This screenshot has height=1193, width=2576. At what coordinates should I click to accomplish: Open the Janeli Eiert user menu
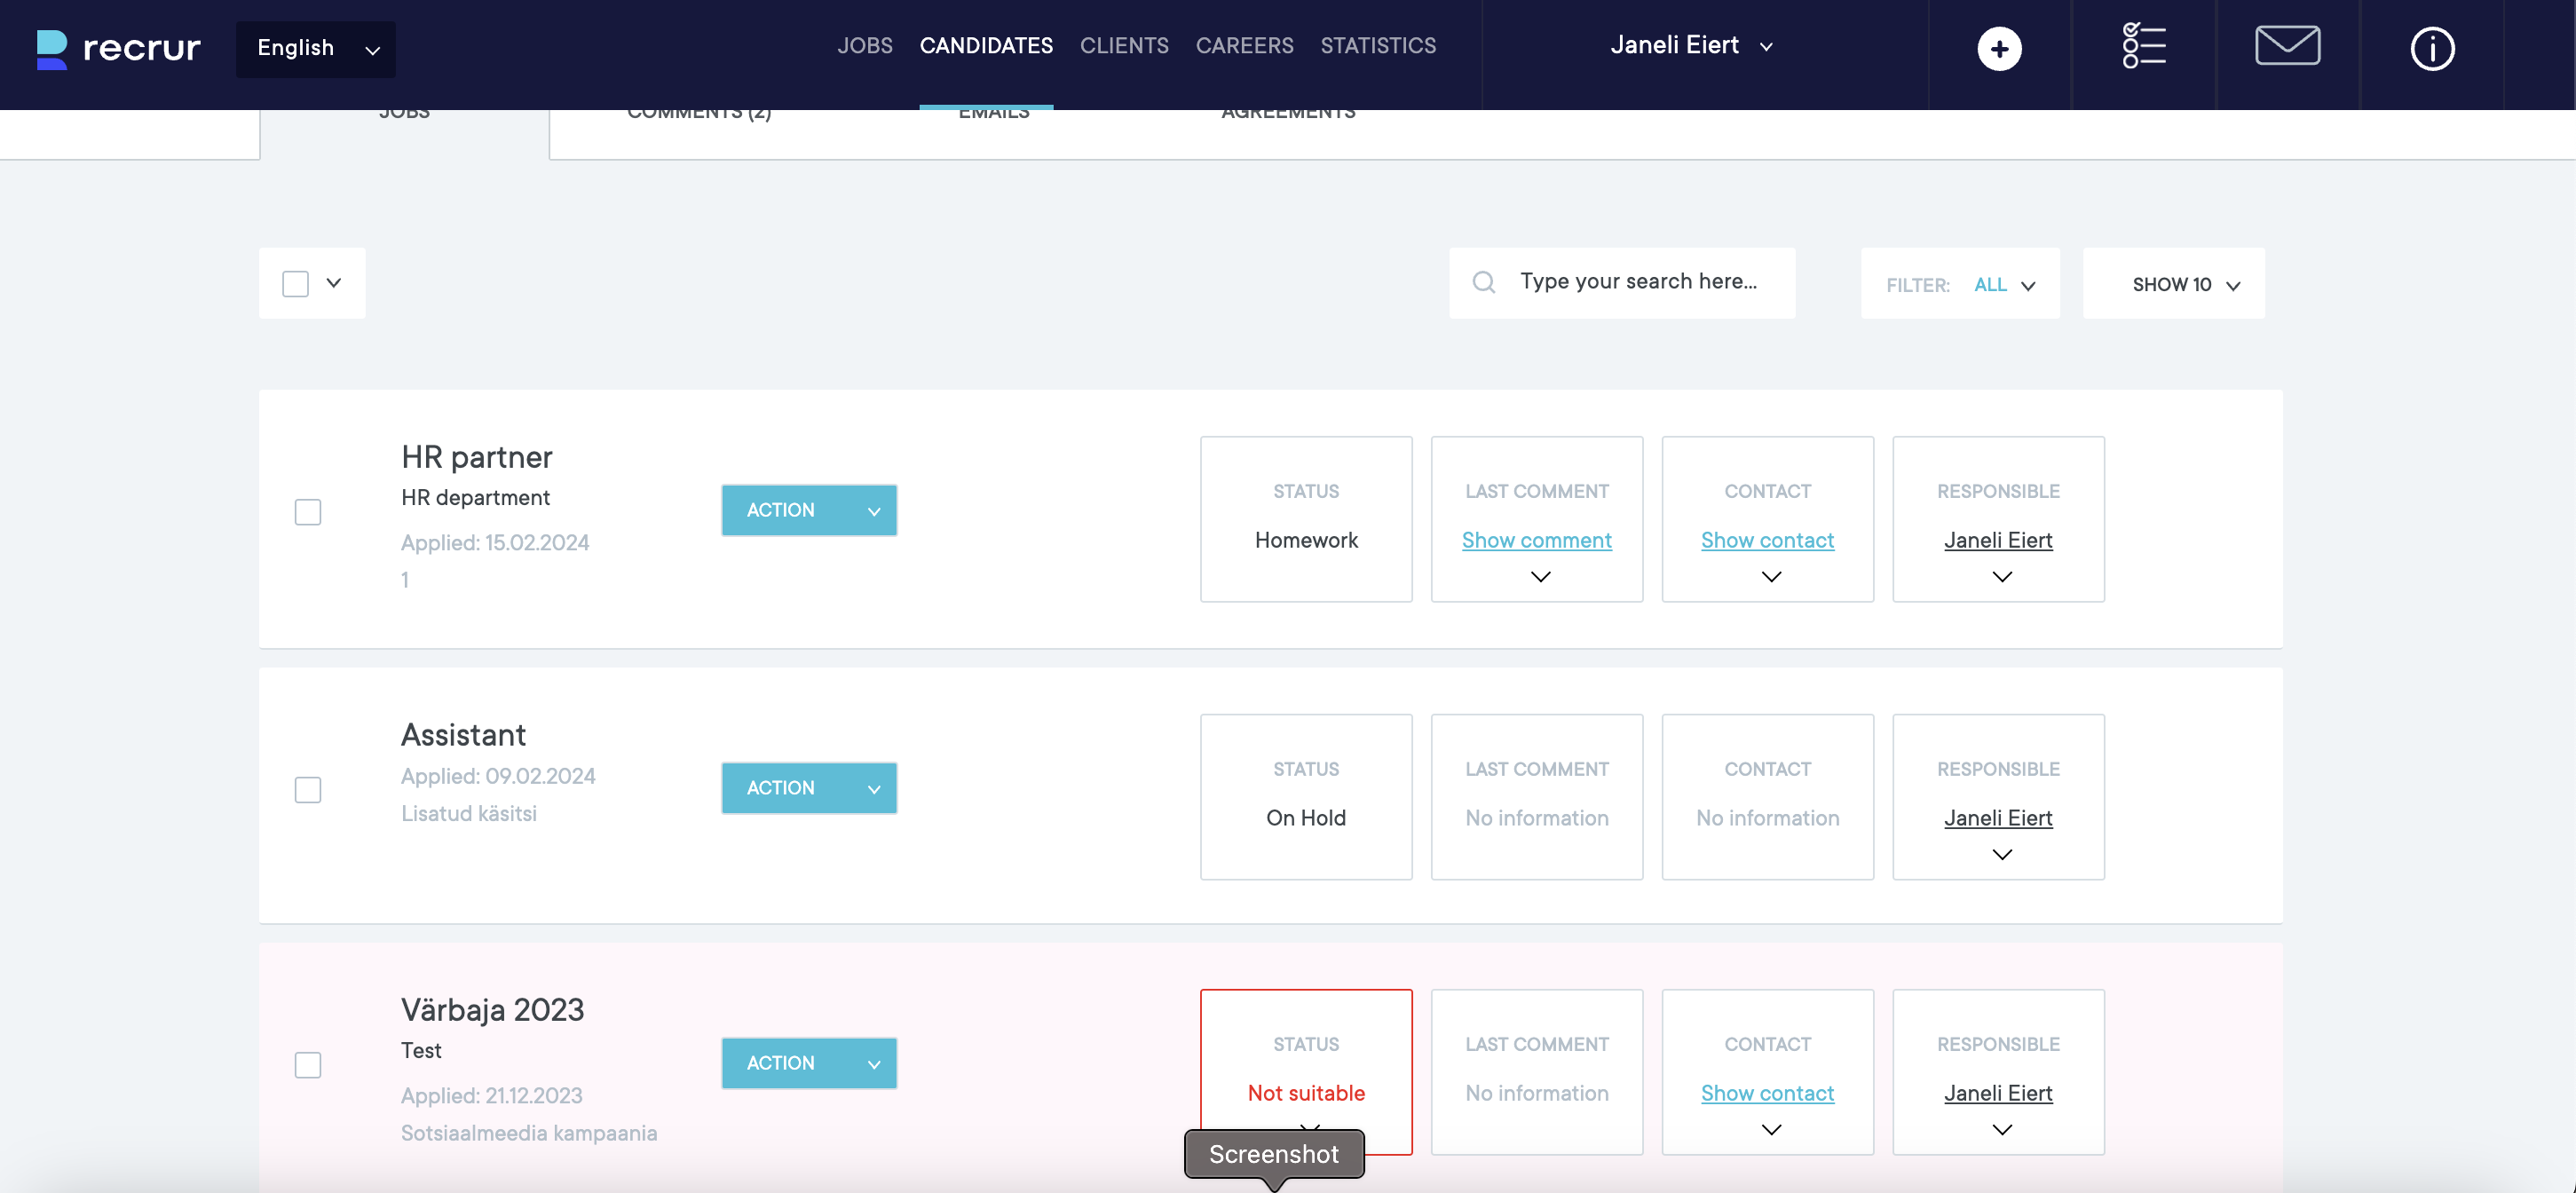click(x=1690, y=46)
